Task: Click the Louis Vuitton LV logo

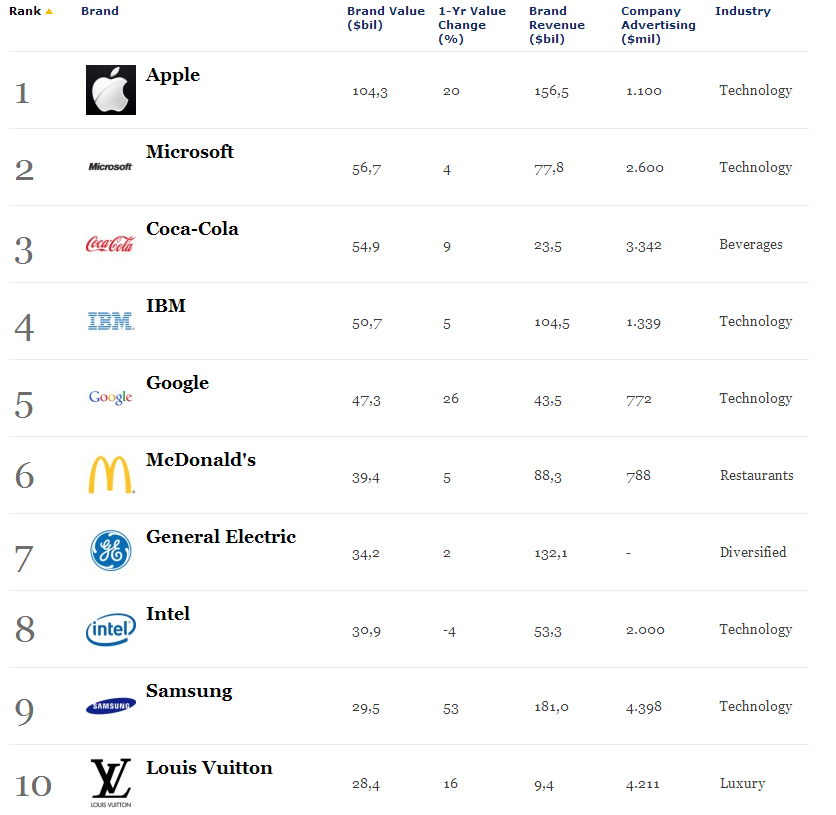Action: [111, 782]
